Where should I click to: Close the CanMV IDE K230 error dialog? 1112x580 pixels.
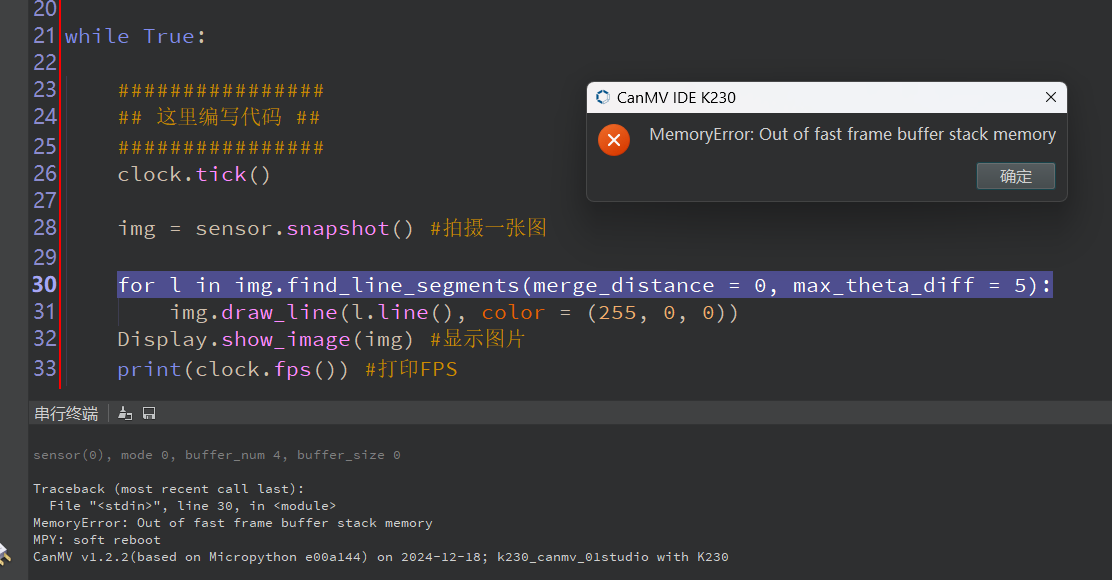point(1050,97)
